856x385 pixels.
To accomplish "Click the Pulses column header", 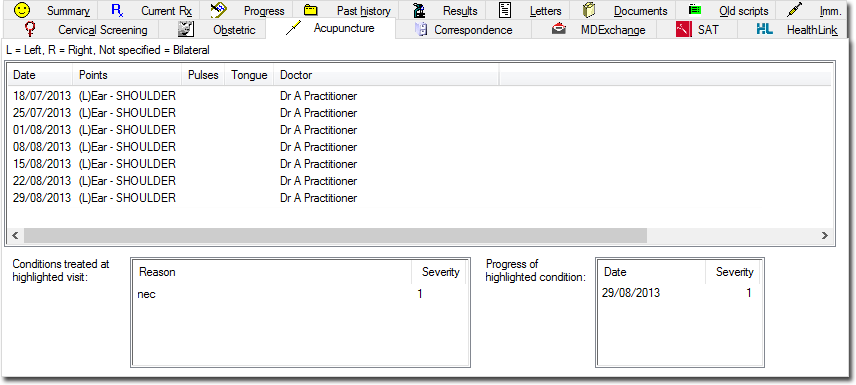I will coord(203,75).
